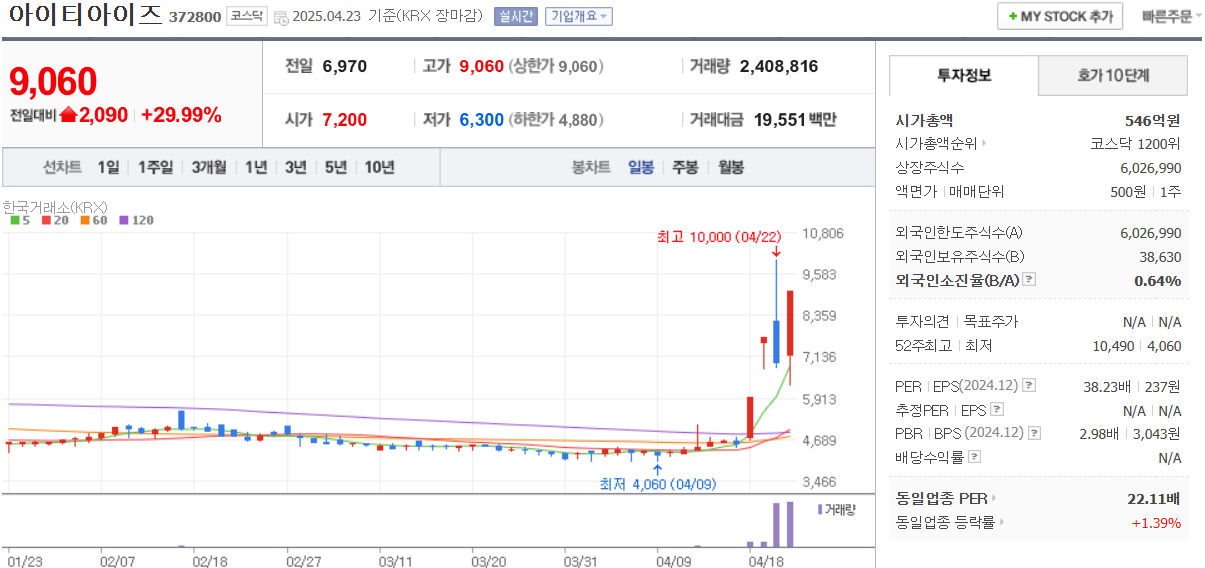The image size is (1205, 568).
Task: Select the 1년 line chart period
Action: [x=256, y=167]
